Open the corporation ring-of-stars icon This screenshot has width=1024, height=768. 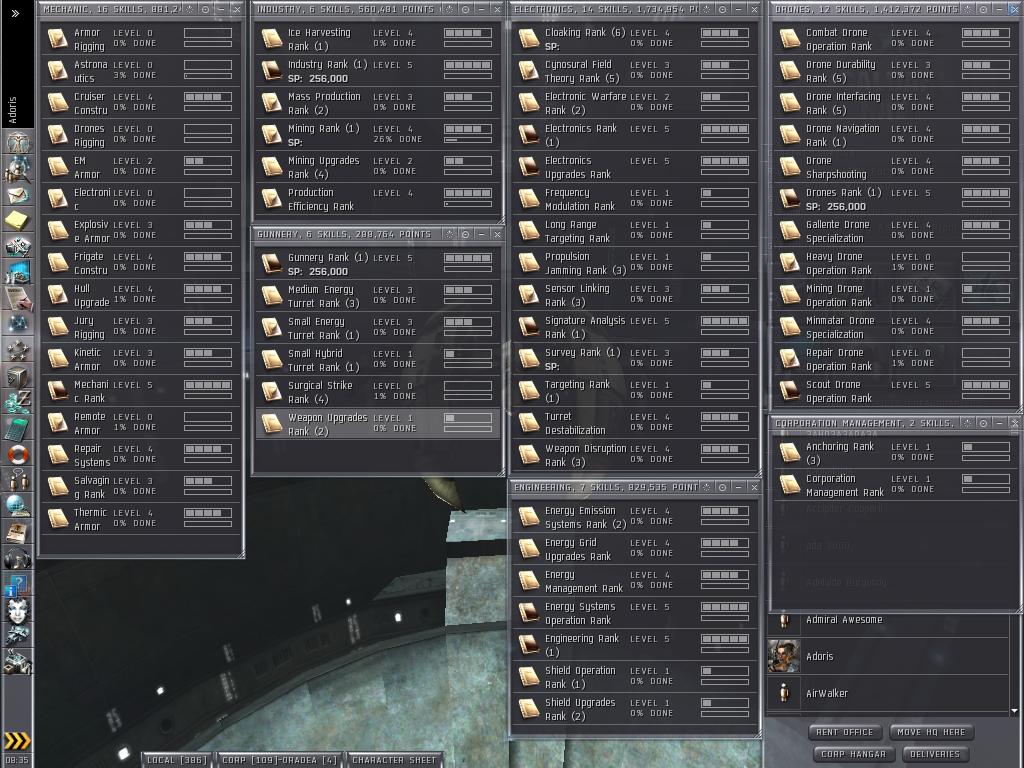[x=18, y=351]
